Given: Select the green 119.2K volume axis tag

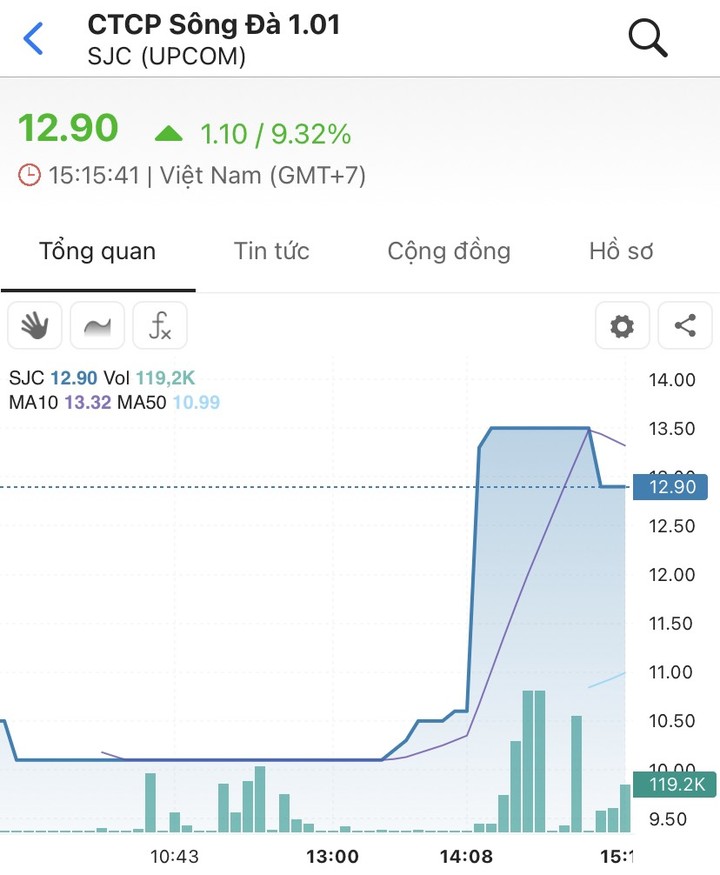Looking at the screenshot, I should 674,785.
